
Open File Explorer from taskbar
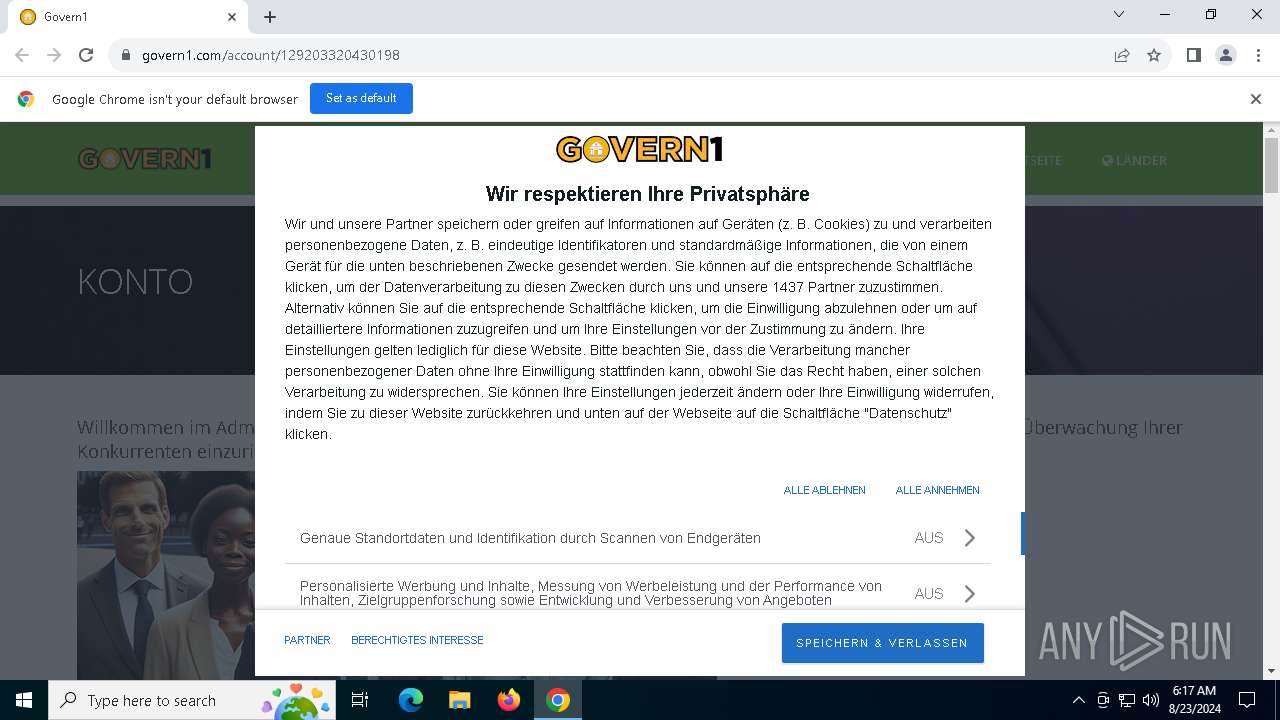tap(459, 700)
